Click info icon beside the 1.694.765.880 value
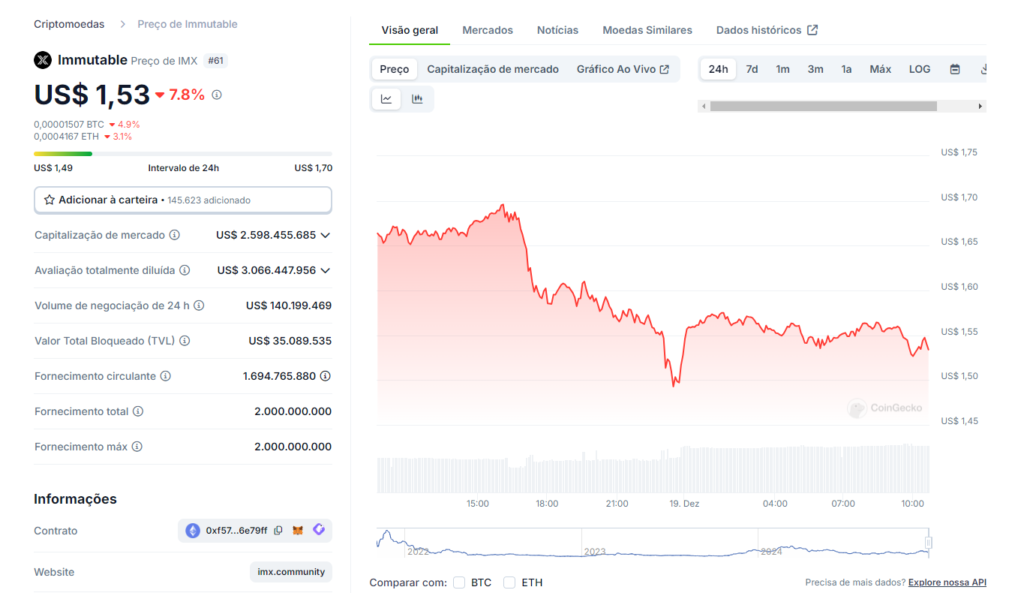The width and height of the screenshot is (1024, 593). (325, 376)
